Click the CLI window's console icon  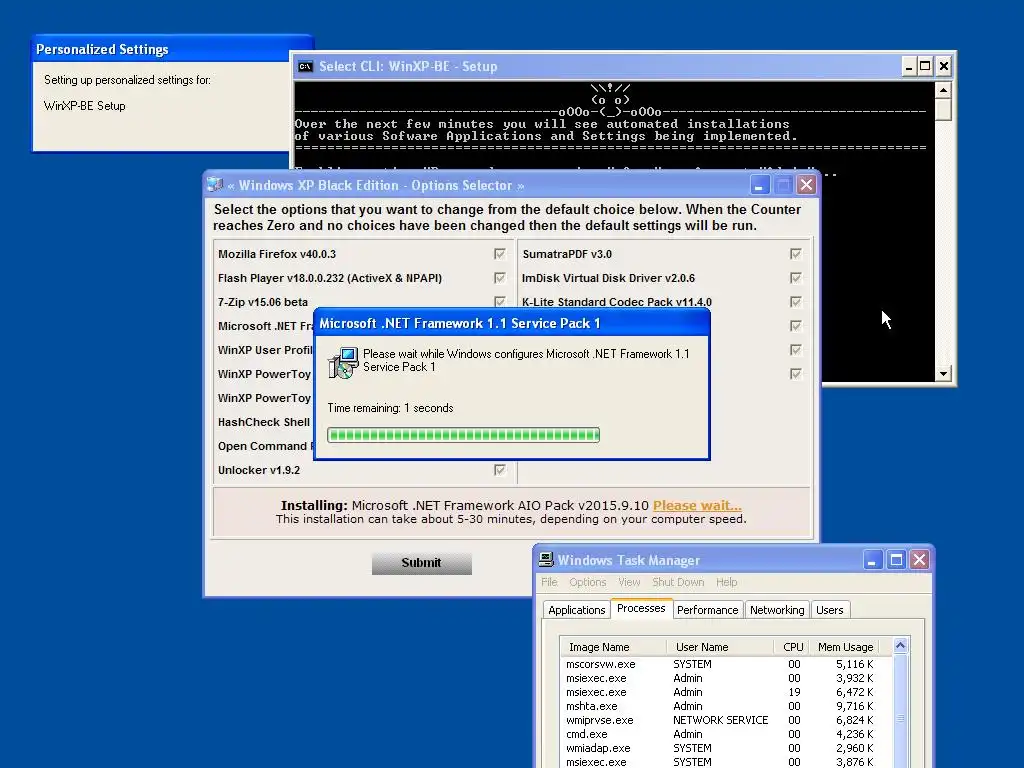coord(305,67)
